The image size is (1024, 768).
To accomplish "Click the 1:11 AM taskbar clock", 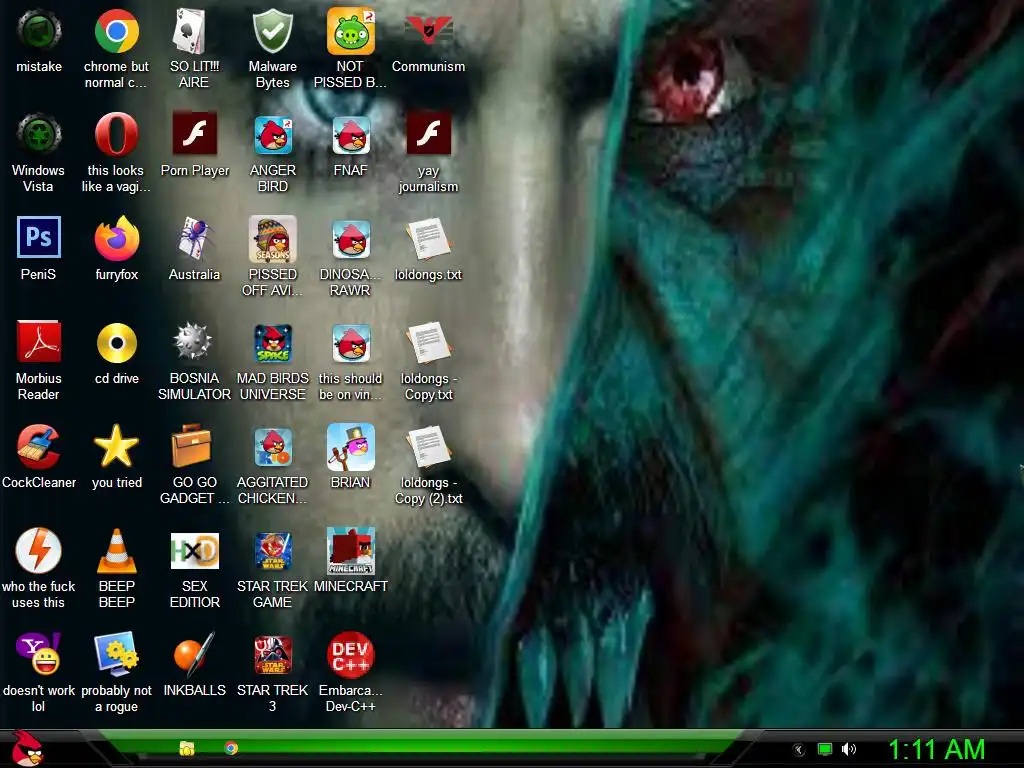I will [936, 750].
